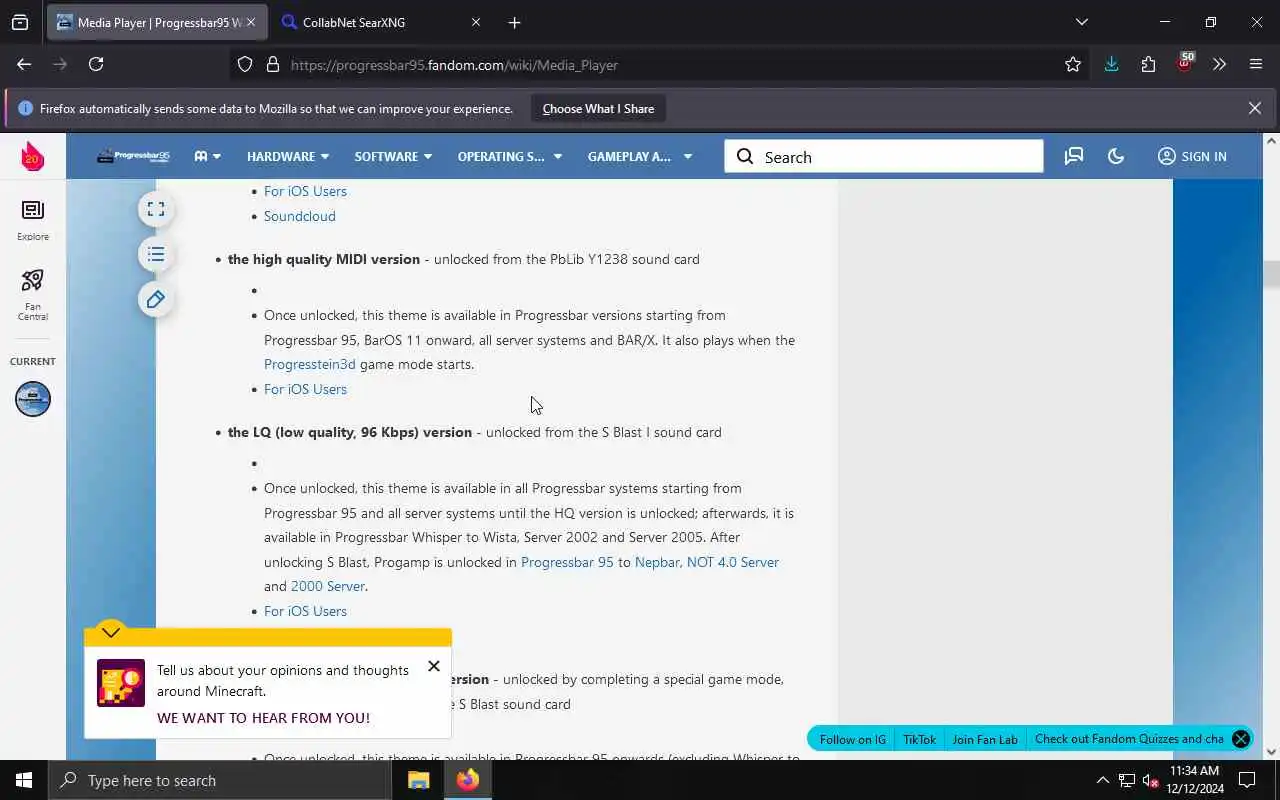Click Check out Fandom Quizzes link
Image resolution: width=1280 pixels, height=800 pixels.
tap(1129, 739)
